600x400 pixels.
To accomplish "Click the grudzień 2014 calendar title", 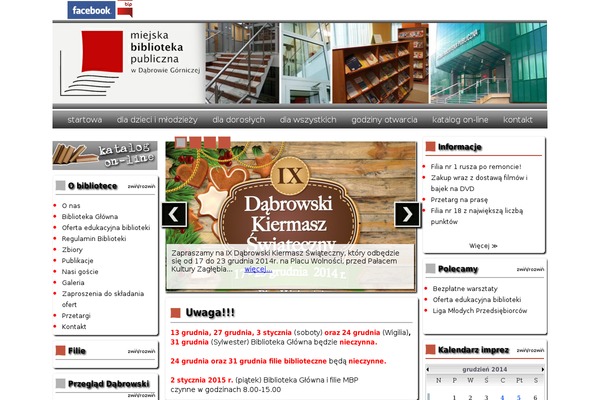I will [485, 369].
